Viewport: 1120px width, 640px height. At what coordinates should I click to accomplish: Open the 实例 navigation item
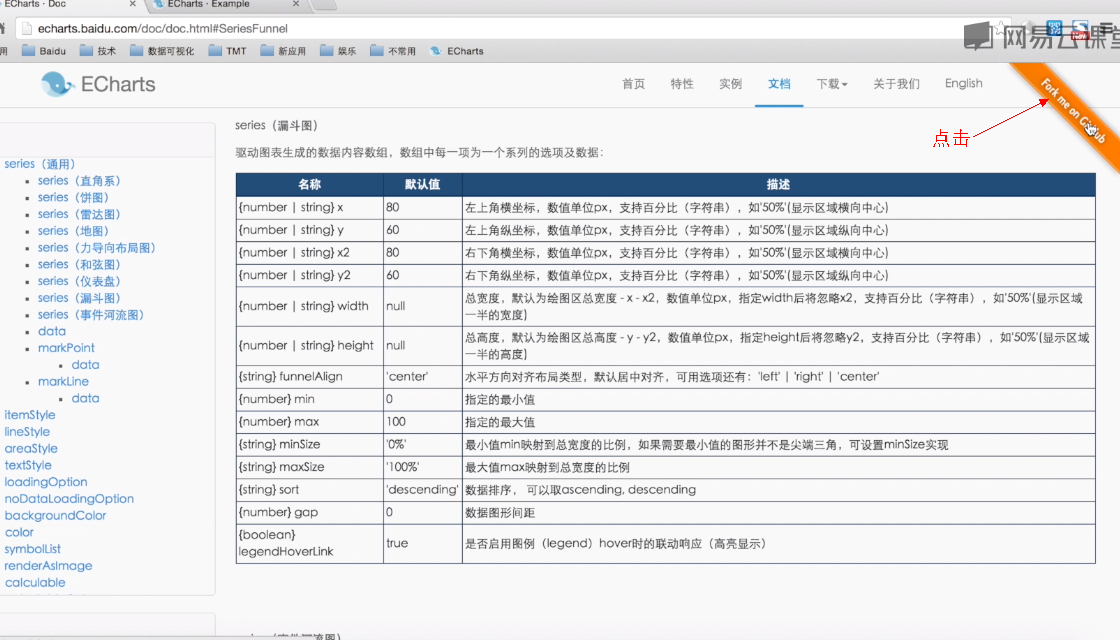pyautogui.click(x=730, y=84)
